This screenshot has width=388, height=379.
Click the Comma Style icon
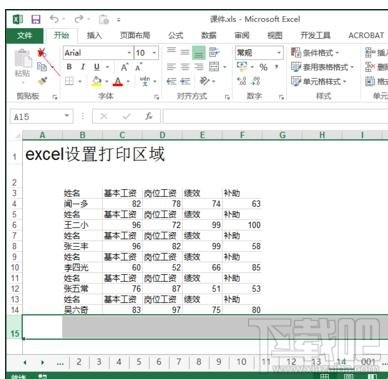point(277,67)
